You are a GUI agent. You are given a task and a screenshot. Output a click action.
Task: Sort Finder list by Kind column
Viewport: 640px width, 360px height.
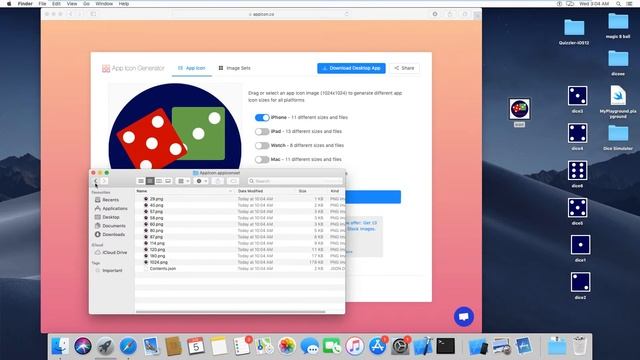click(336, 191)
